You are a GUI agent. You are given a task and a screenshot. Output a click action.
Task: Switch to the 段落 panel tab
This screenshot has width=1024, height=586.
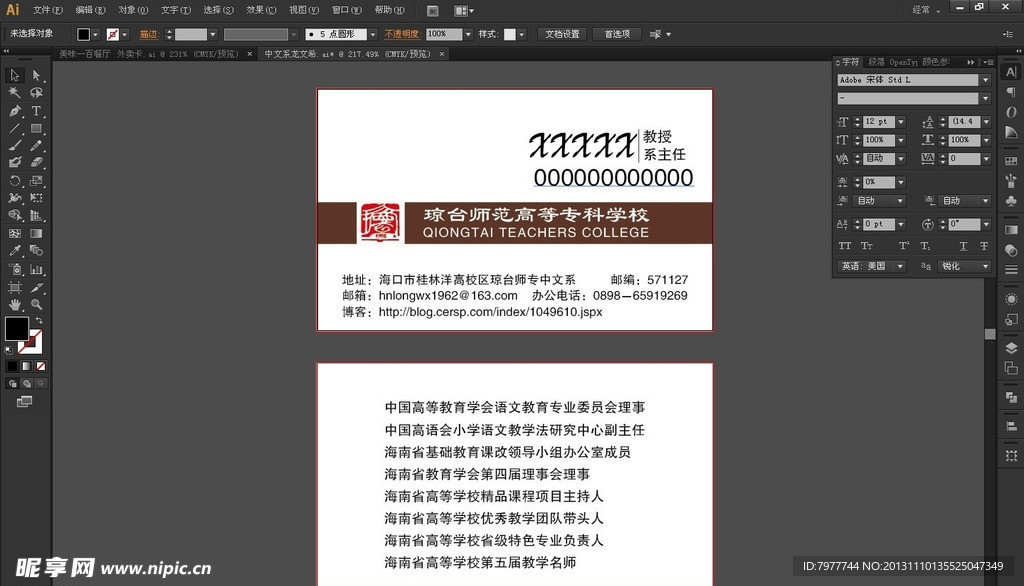tap(876, 62)
